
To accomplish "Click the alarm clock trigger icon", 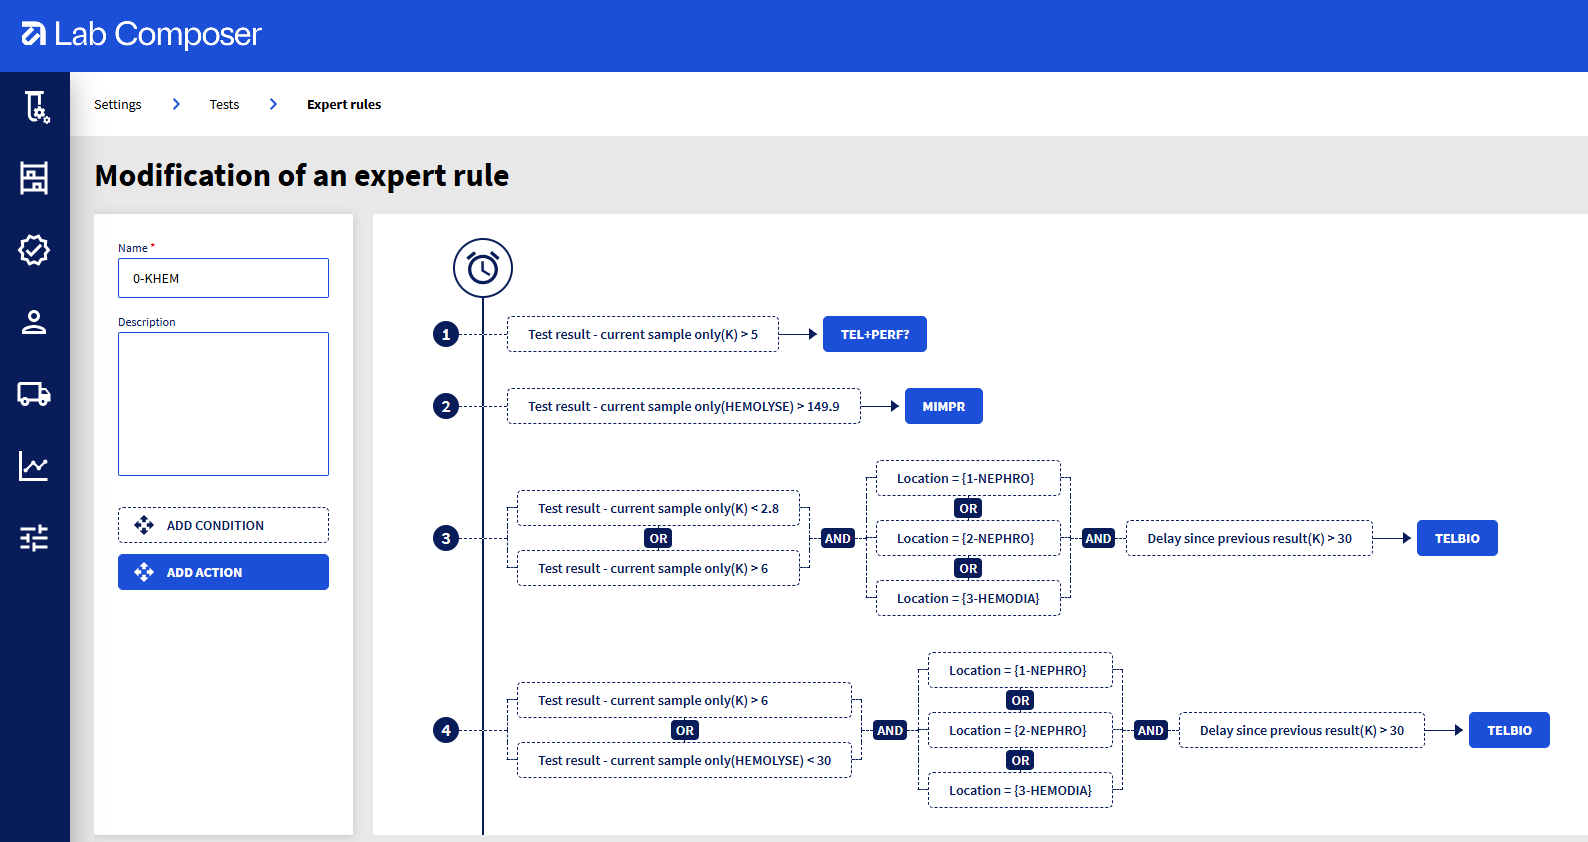I will coord(483,268).
